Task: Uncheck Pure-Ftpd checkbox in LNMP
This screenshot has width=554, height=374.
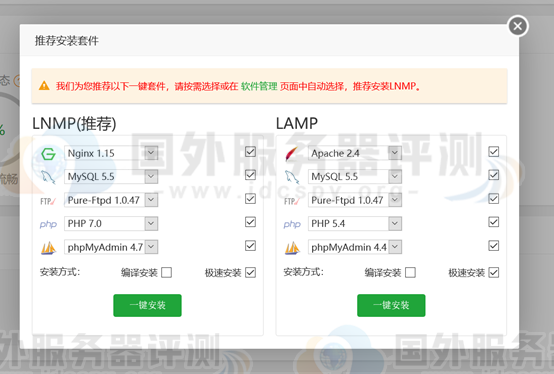Action: pyautogui.click(x=250, y=199)
